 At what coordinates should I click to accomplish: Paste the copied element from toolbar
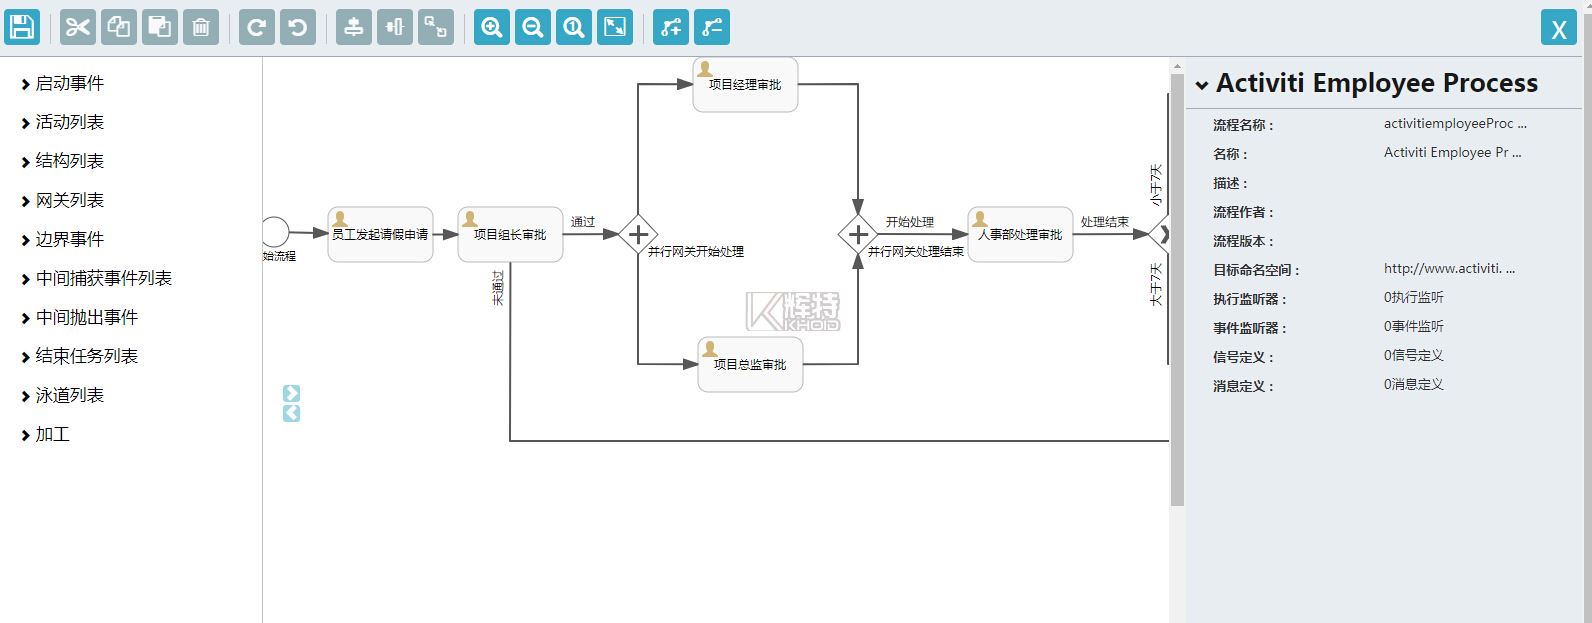tap(160, 27)
